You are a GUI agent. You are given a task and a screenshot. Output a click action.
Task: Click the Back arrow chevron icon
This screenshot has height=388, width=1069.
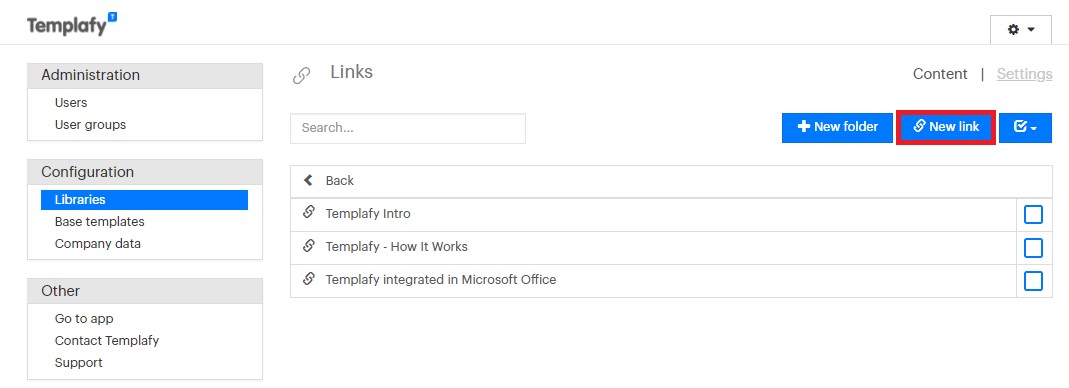pos(309,180)
